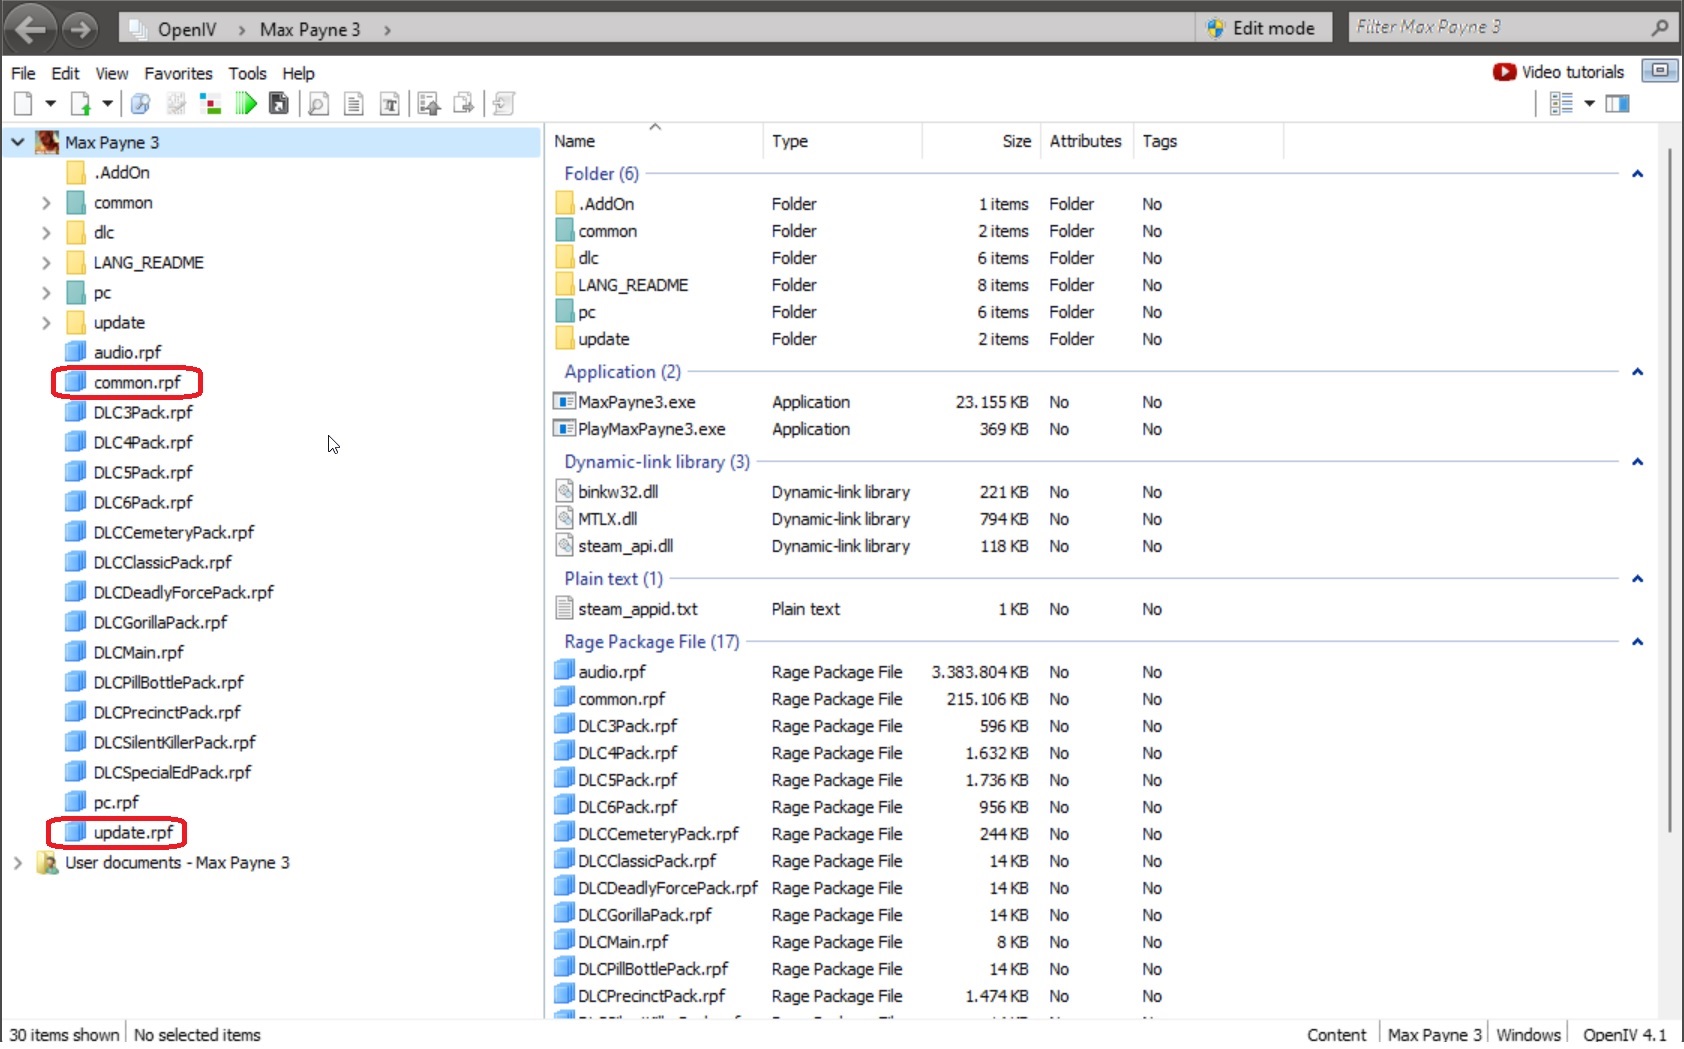Open the Favorites menu
Image resolution: width=1684 pixels, height=1049 pixels.
178,73
